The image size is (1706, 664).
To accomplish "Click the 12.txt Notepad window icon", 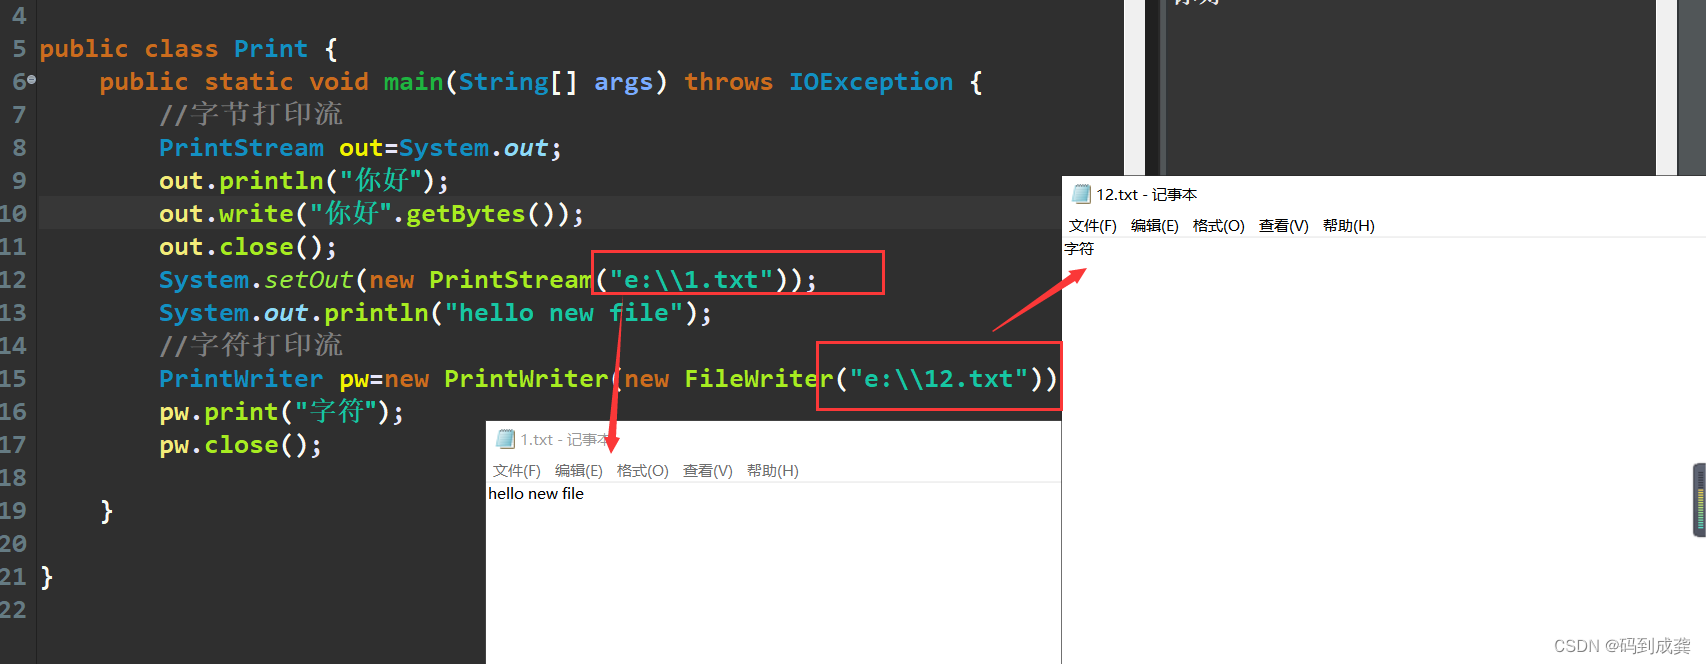I will 1081,194.
